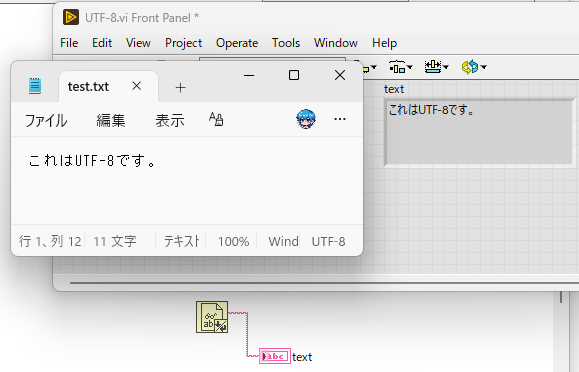Open the 表示 menu in Notepad
The height and width of the screenshot is (372, 579).
click(x=169, y=120)
